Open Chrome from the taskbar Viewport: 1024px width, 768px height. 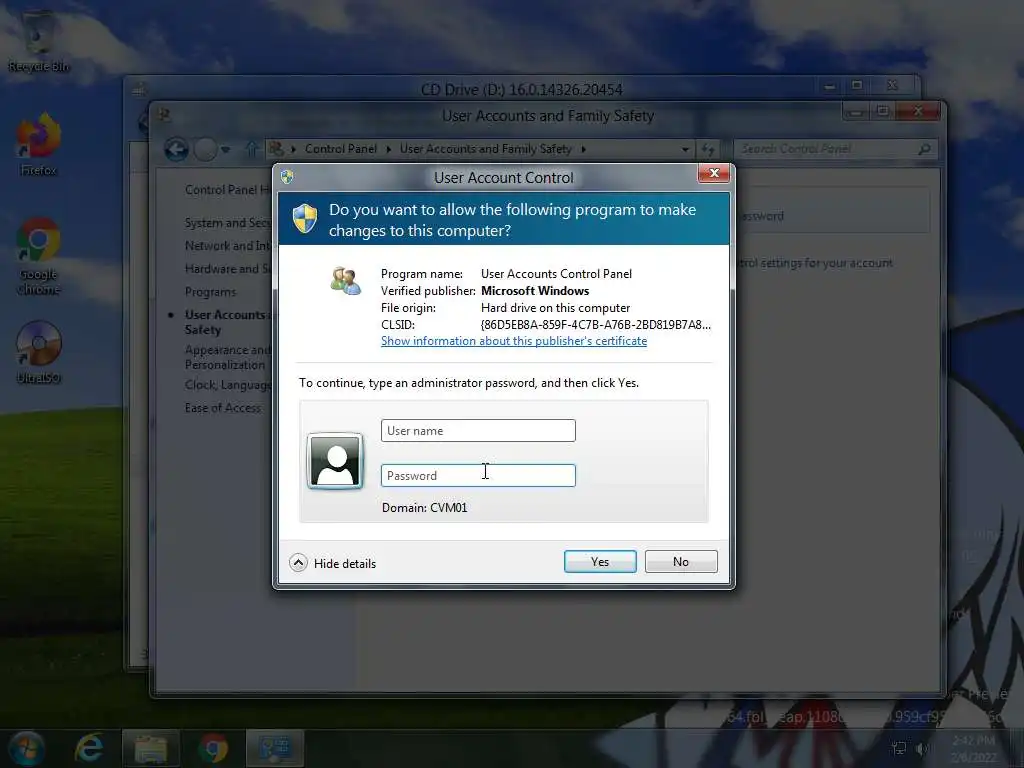213,748
